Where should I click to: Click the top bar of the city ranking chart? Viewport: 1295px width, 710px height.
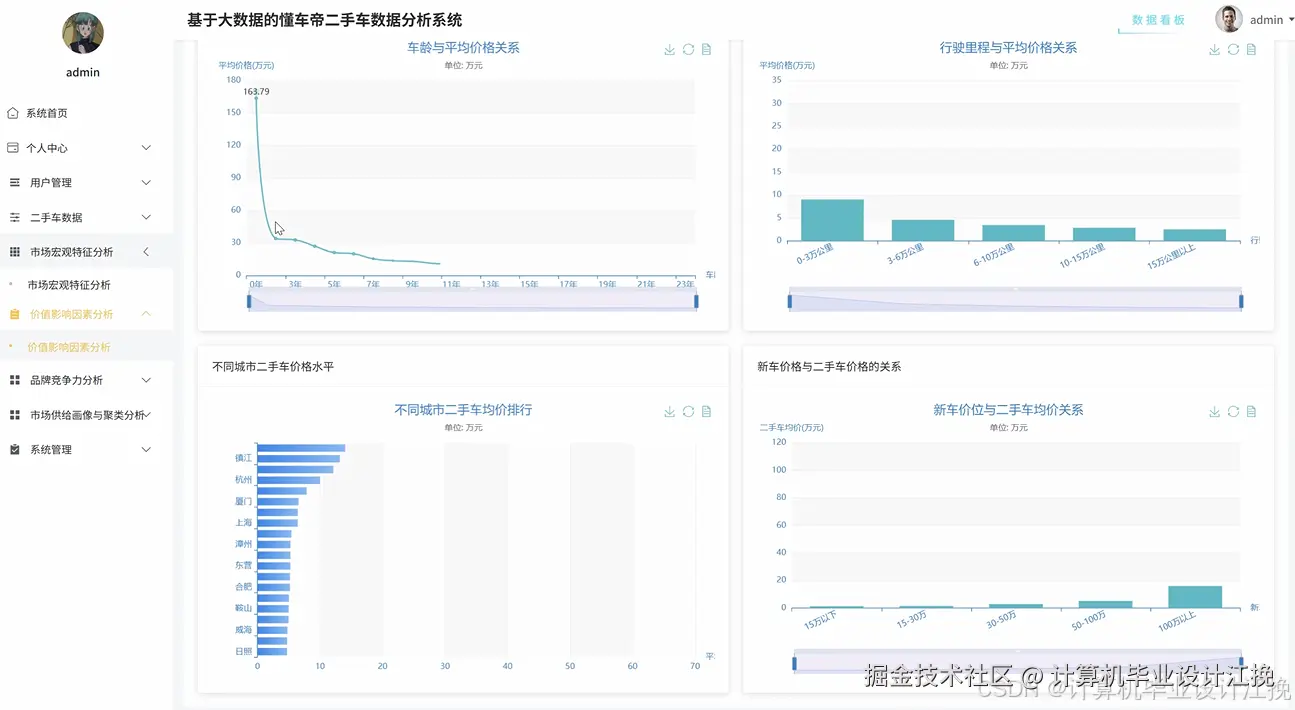coord(301,448)
